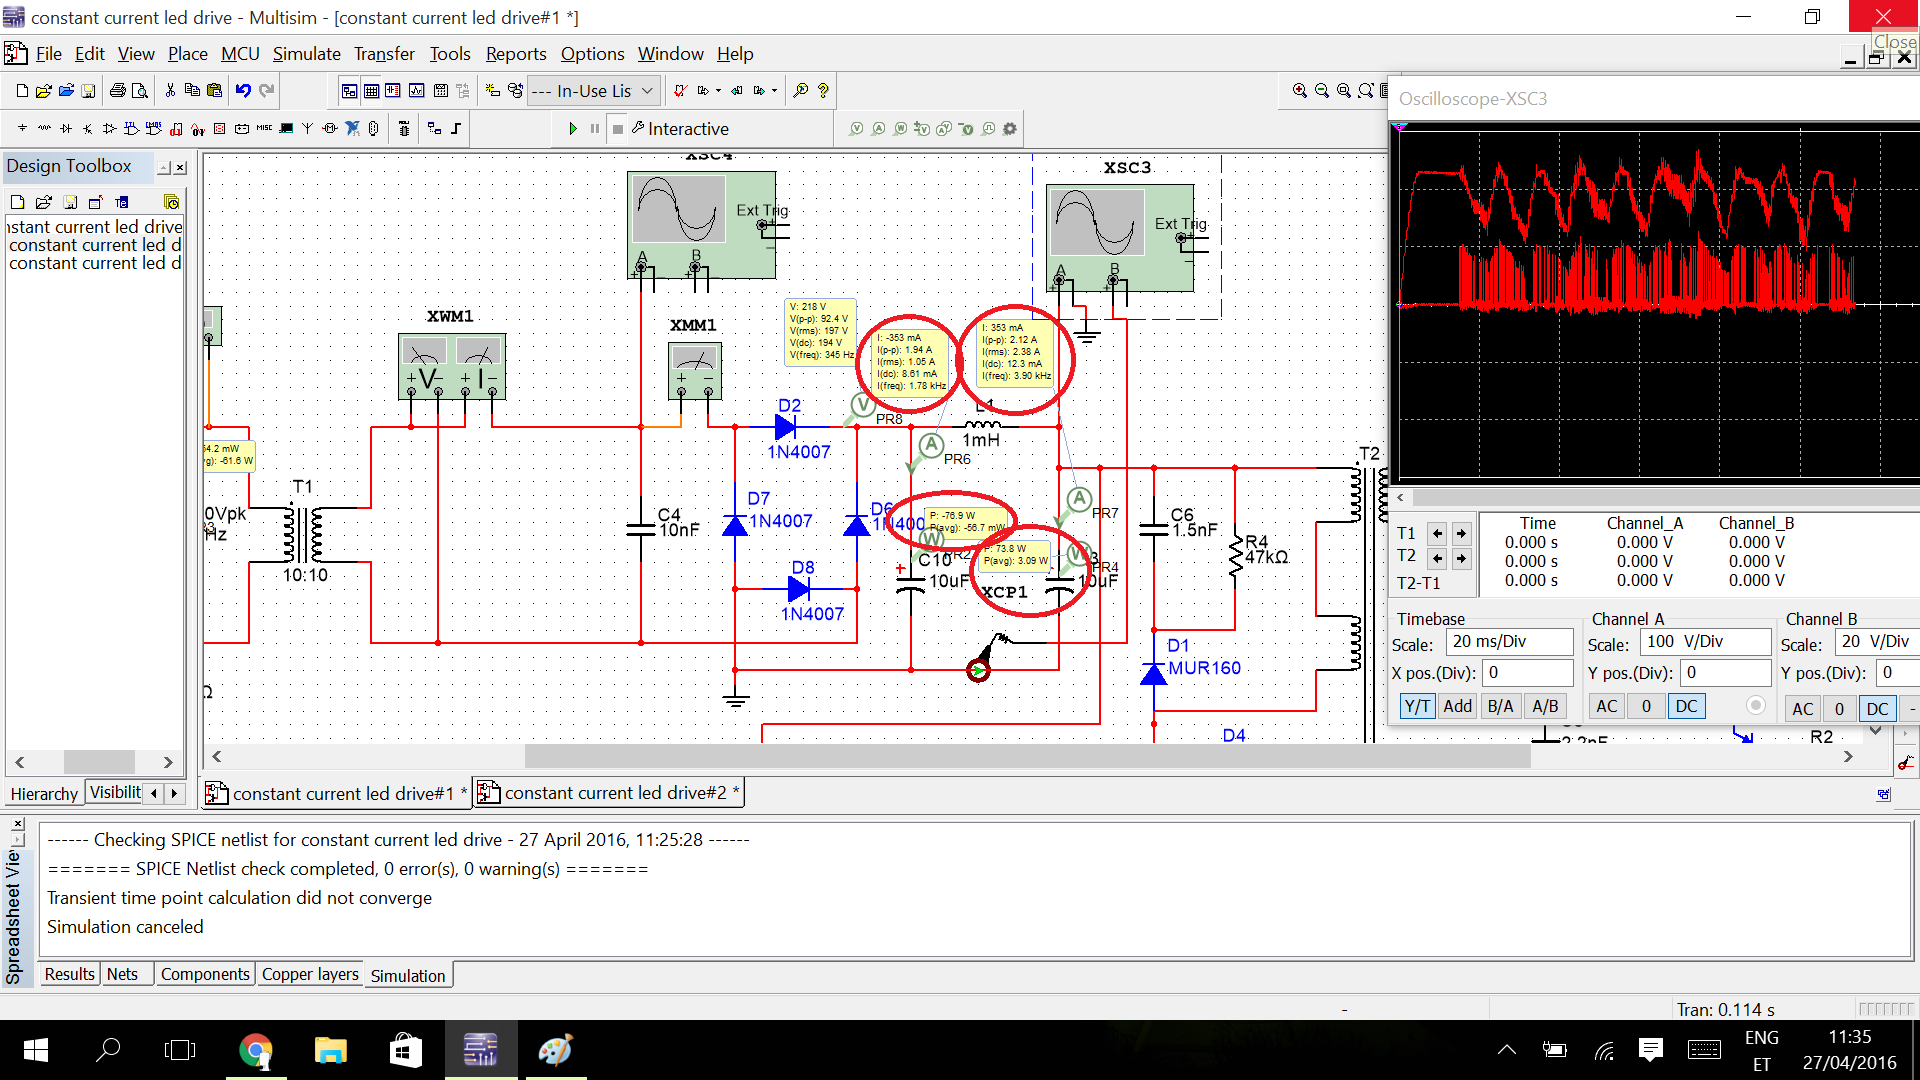This screenshot has height=1080, width=1920.
Task: Enable B/A display mode on oscilloscope
Action: [1500, 707]
